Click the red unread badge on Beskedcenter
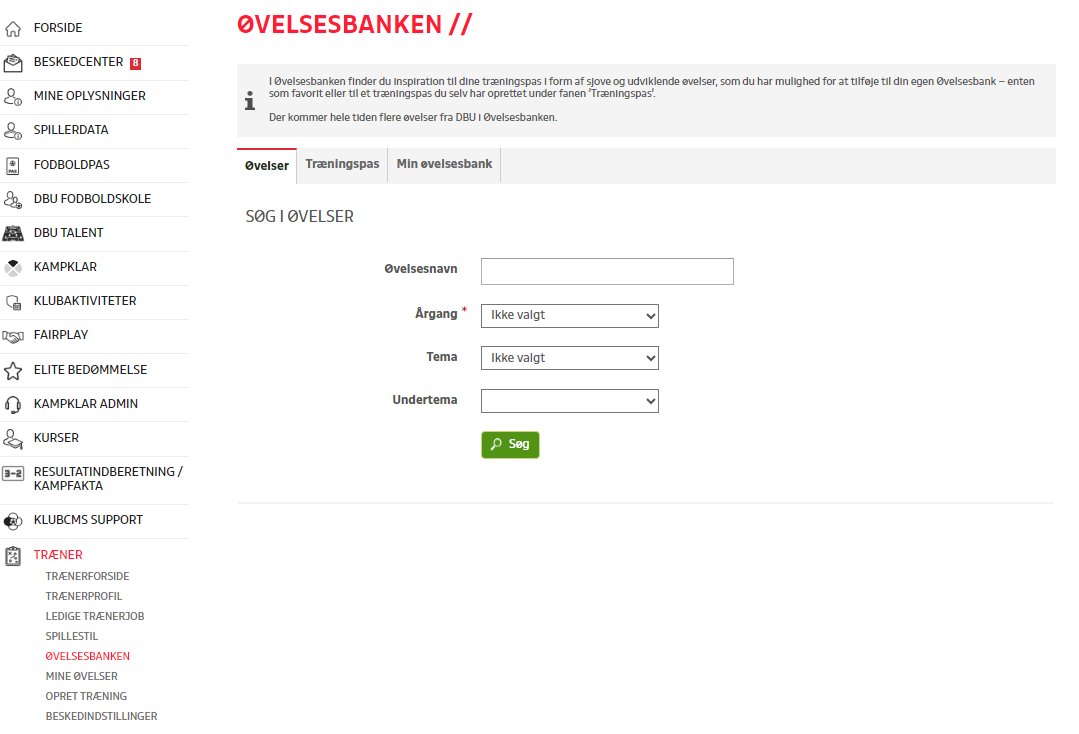 tap(136, 63)
